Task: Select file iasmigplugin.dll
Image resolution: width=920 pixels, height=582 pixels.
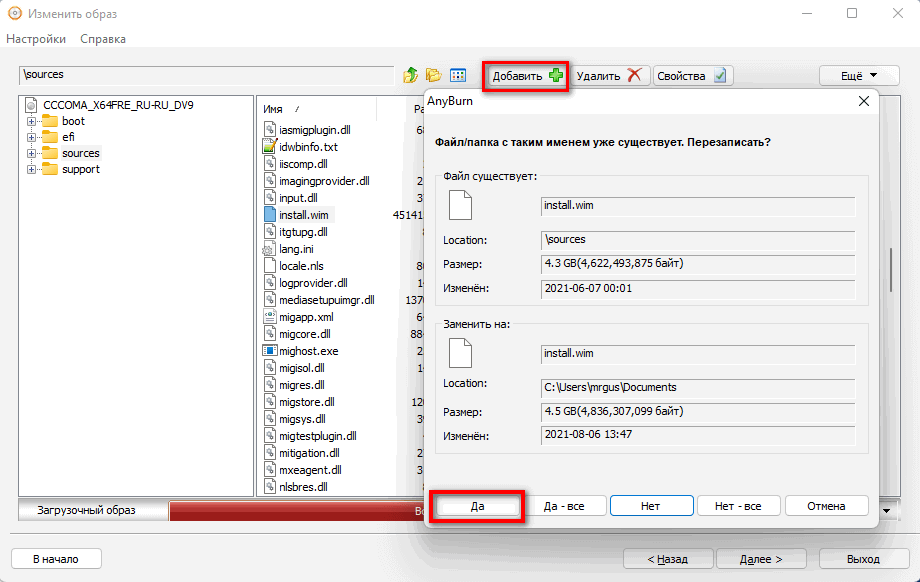Action: pyautogui.click(x=314, y=130)
